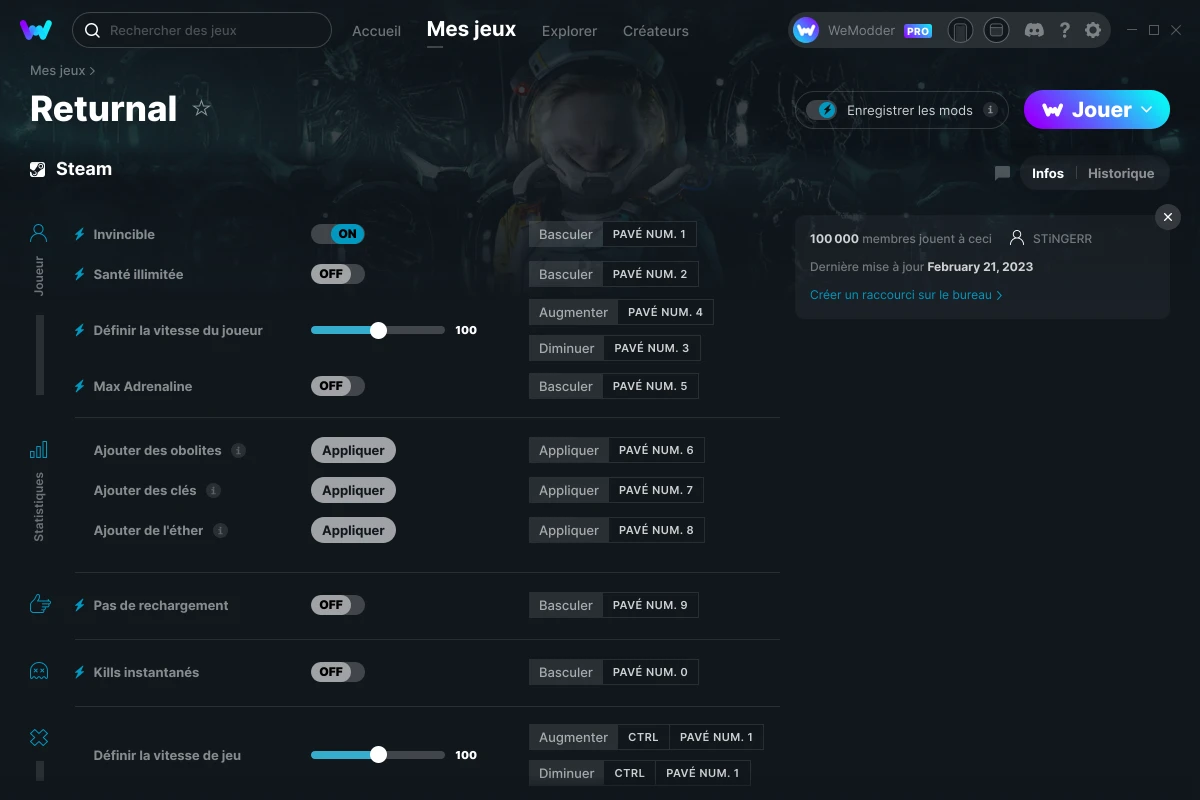Image resolution: width=1200 pixels, height=800 pixels.
Task: Open the Mes jeux tab
Action: tap(472, 30)
